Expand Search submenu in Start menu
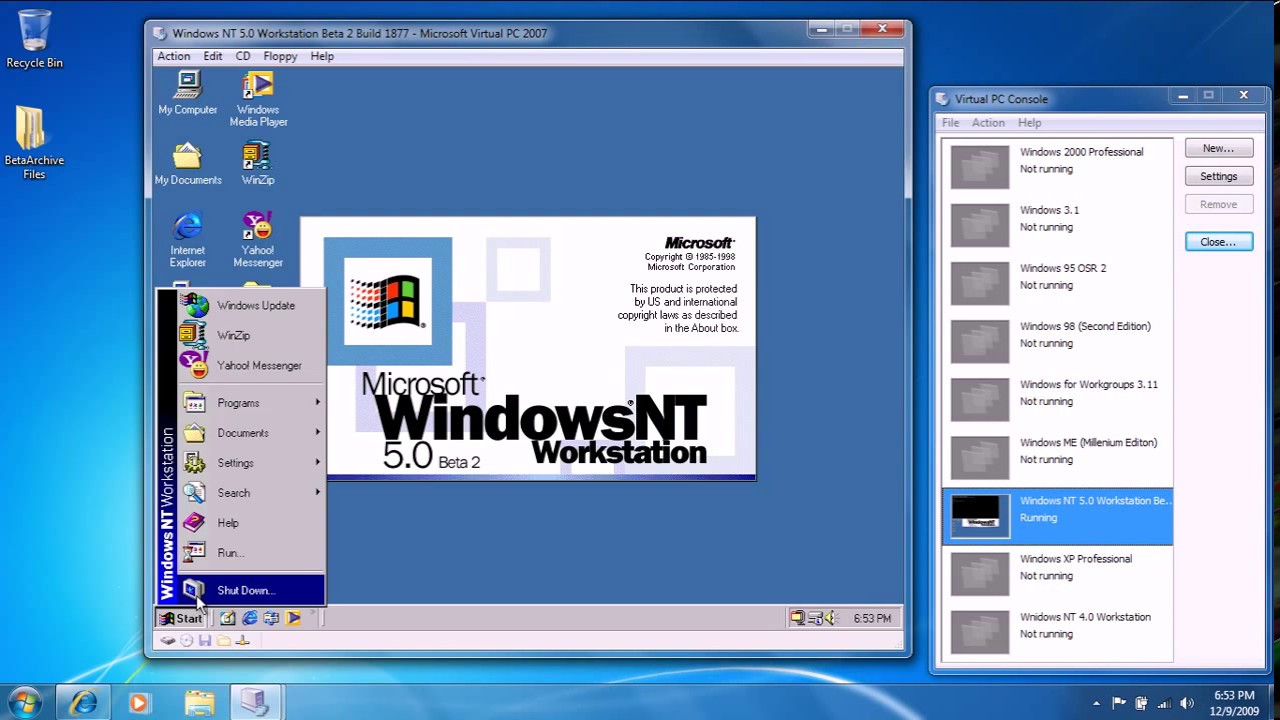The height and width of the screenshot is (720, 1280). pyautogui.click(x=251, y=493)
